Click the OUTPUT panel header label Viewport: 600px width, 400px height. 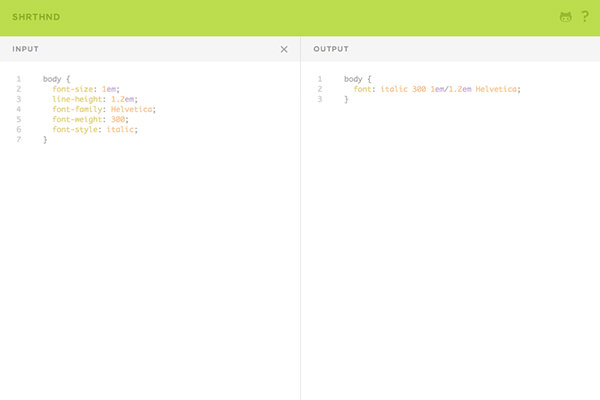point(331,49)
